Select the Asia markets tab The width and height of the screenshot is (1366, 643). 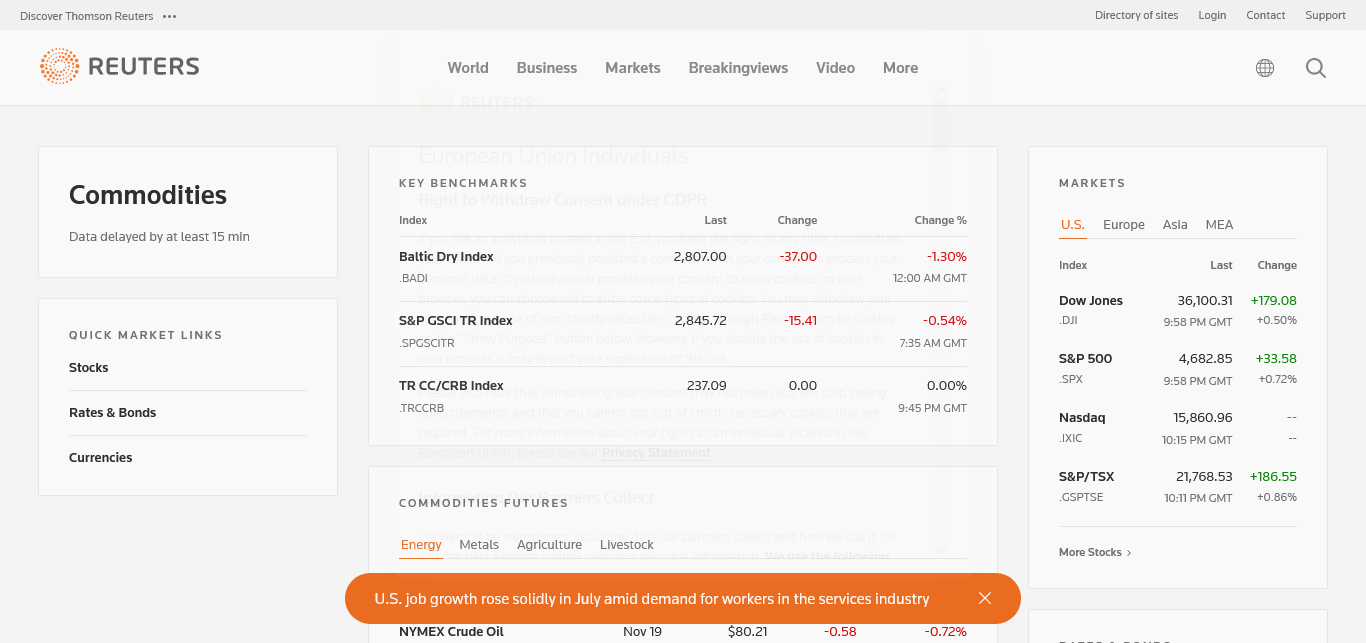click(x=1175, y=225)
